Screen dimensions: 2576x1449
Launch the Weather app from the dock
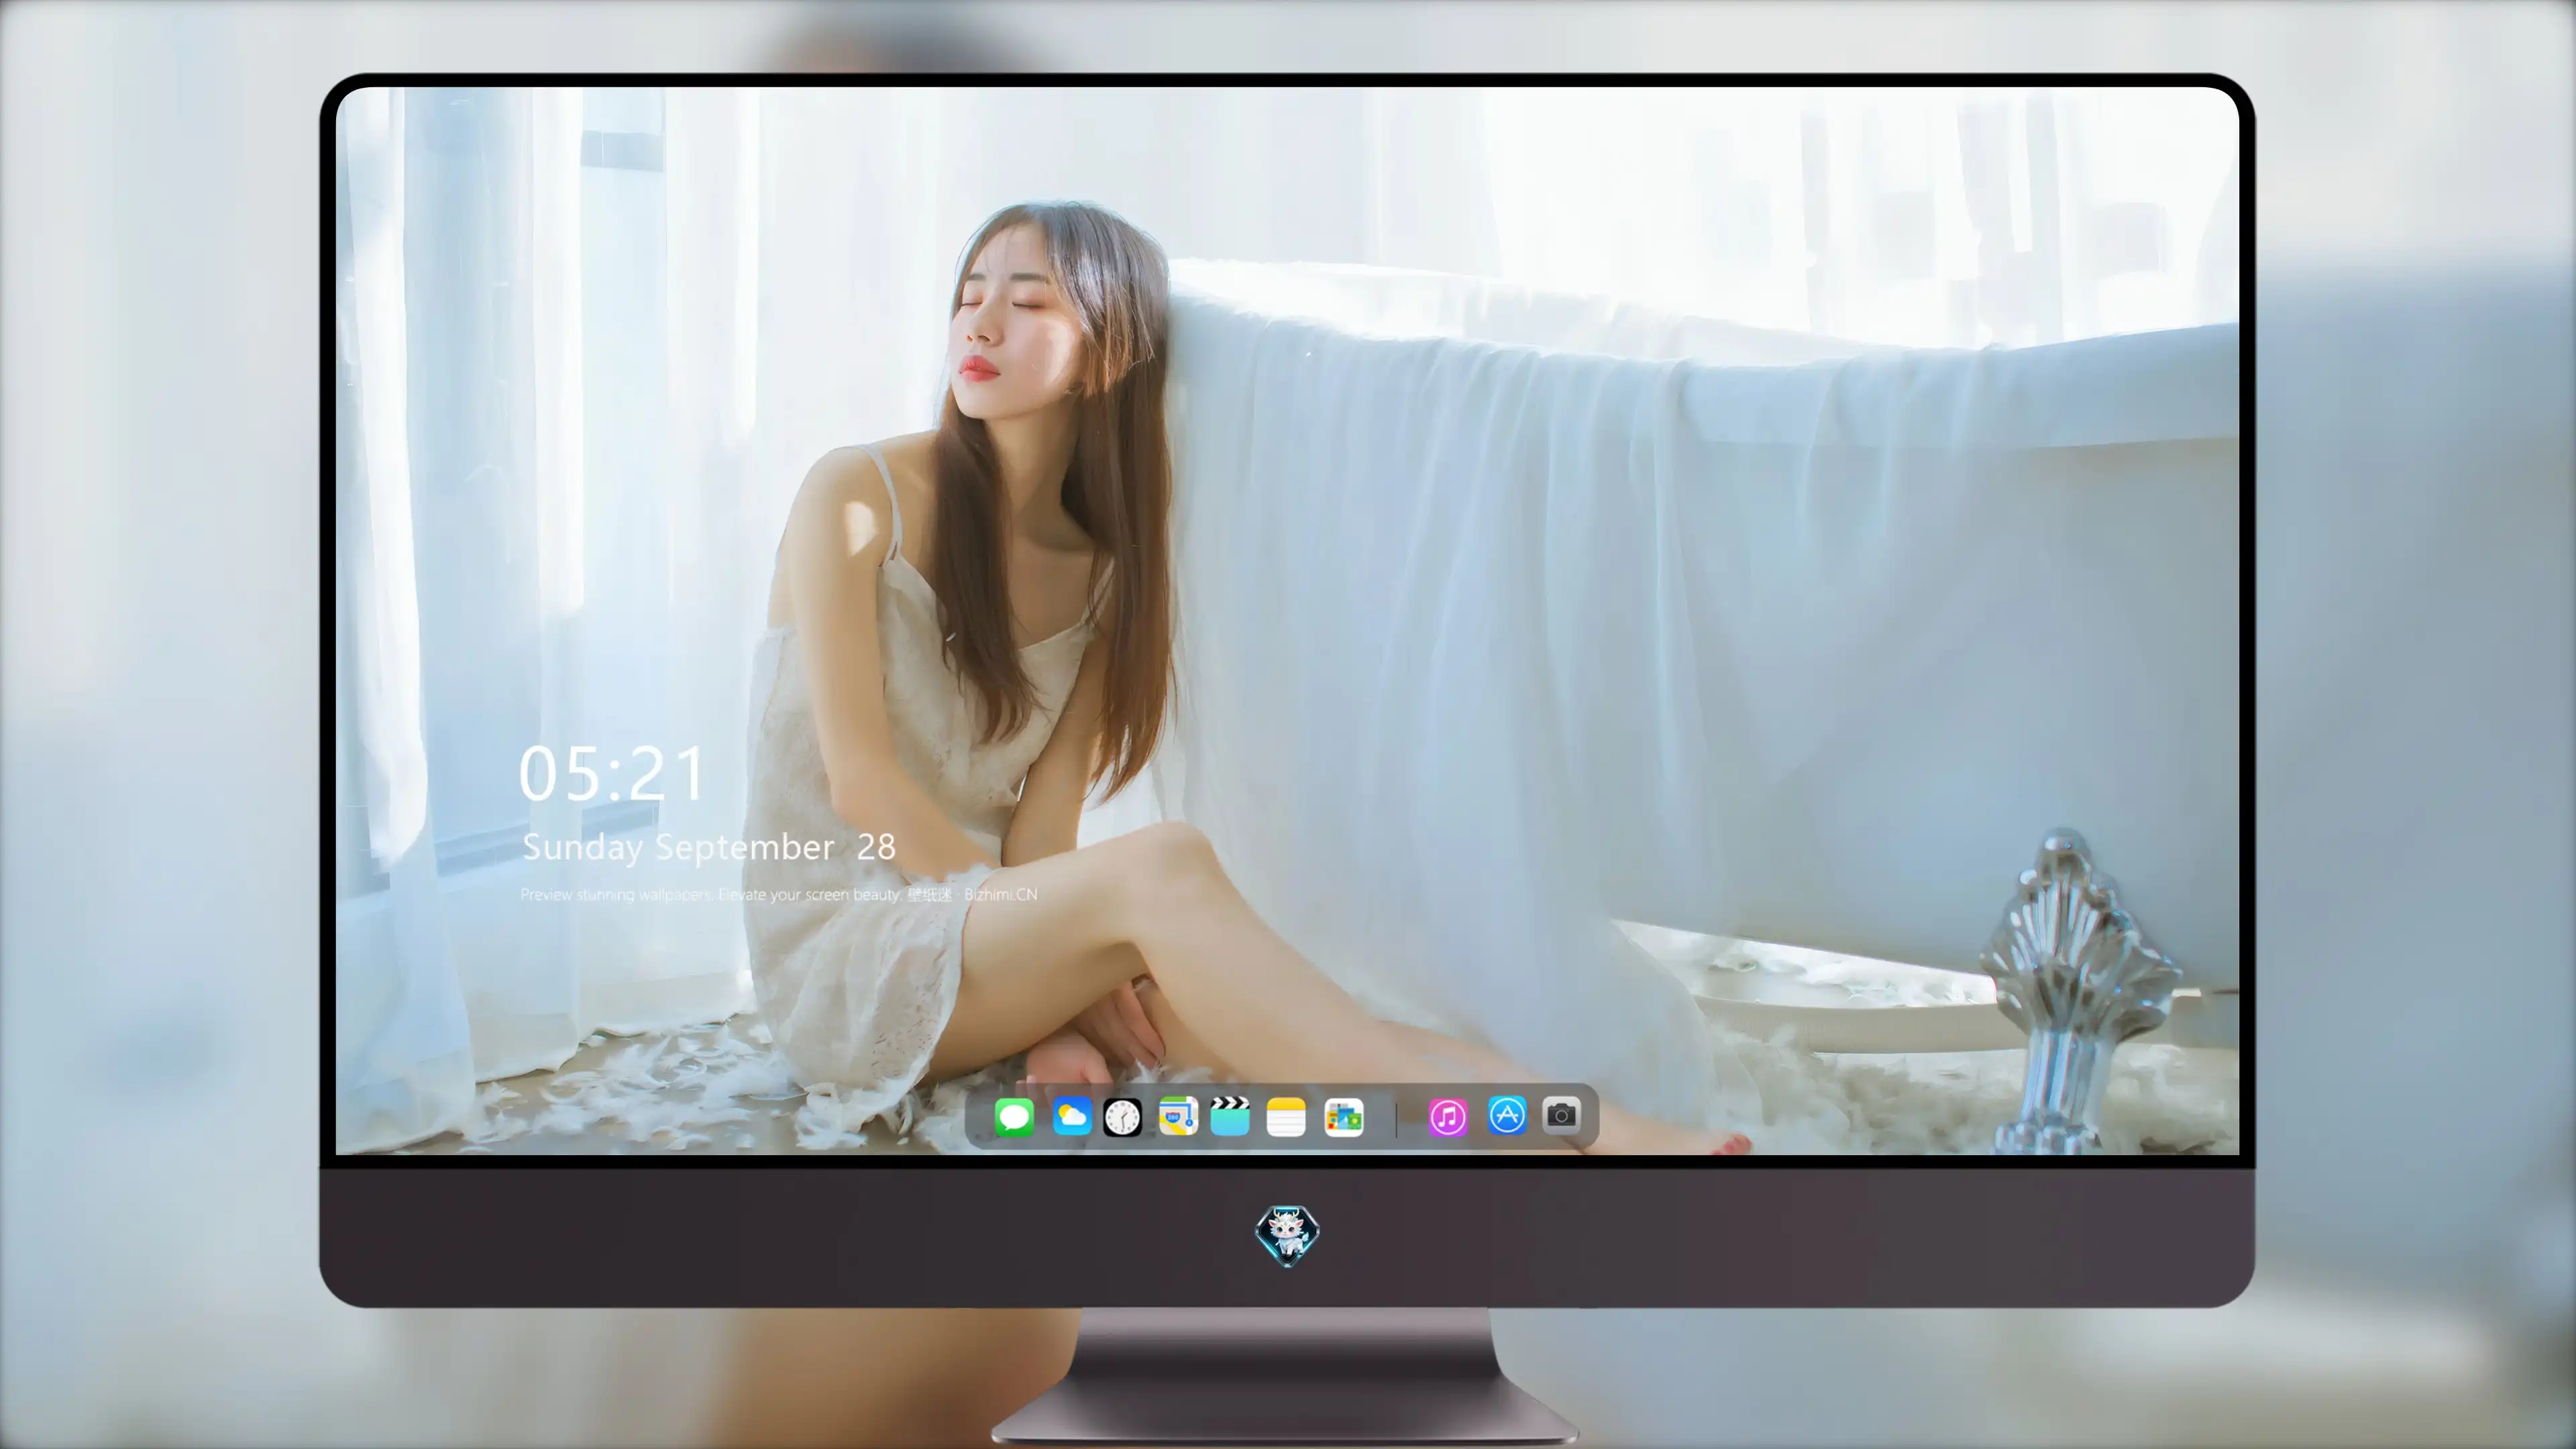[1072, 1116]
